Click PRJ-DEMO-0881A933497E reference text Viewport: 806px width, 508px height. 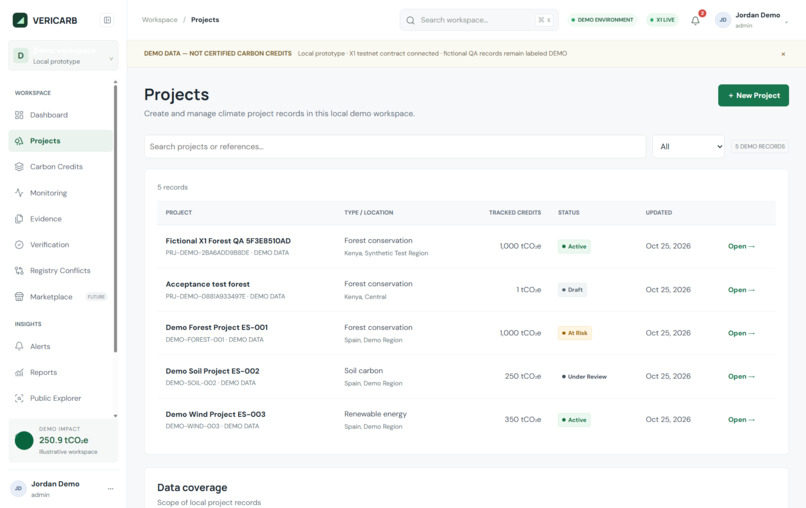[206, 297]
